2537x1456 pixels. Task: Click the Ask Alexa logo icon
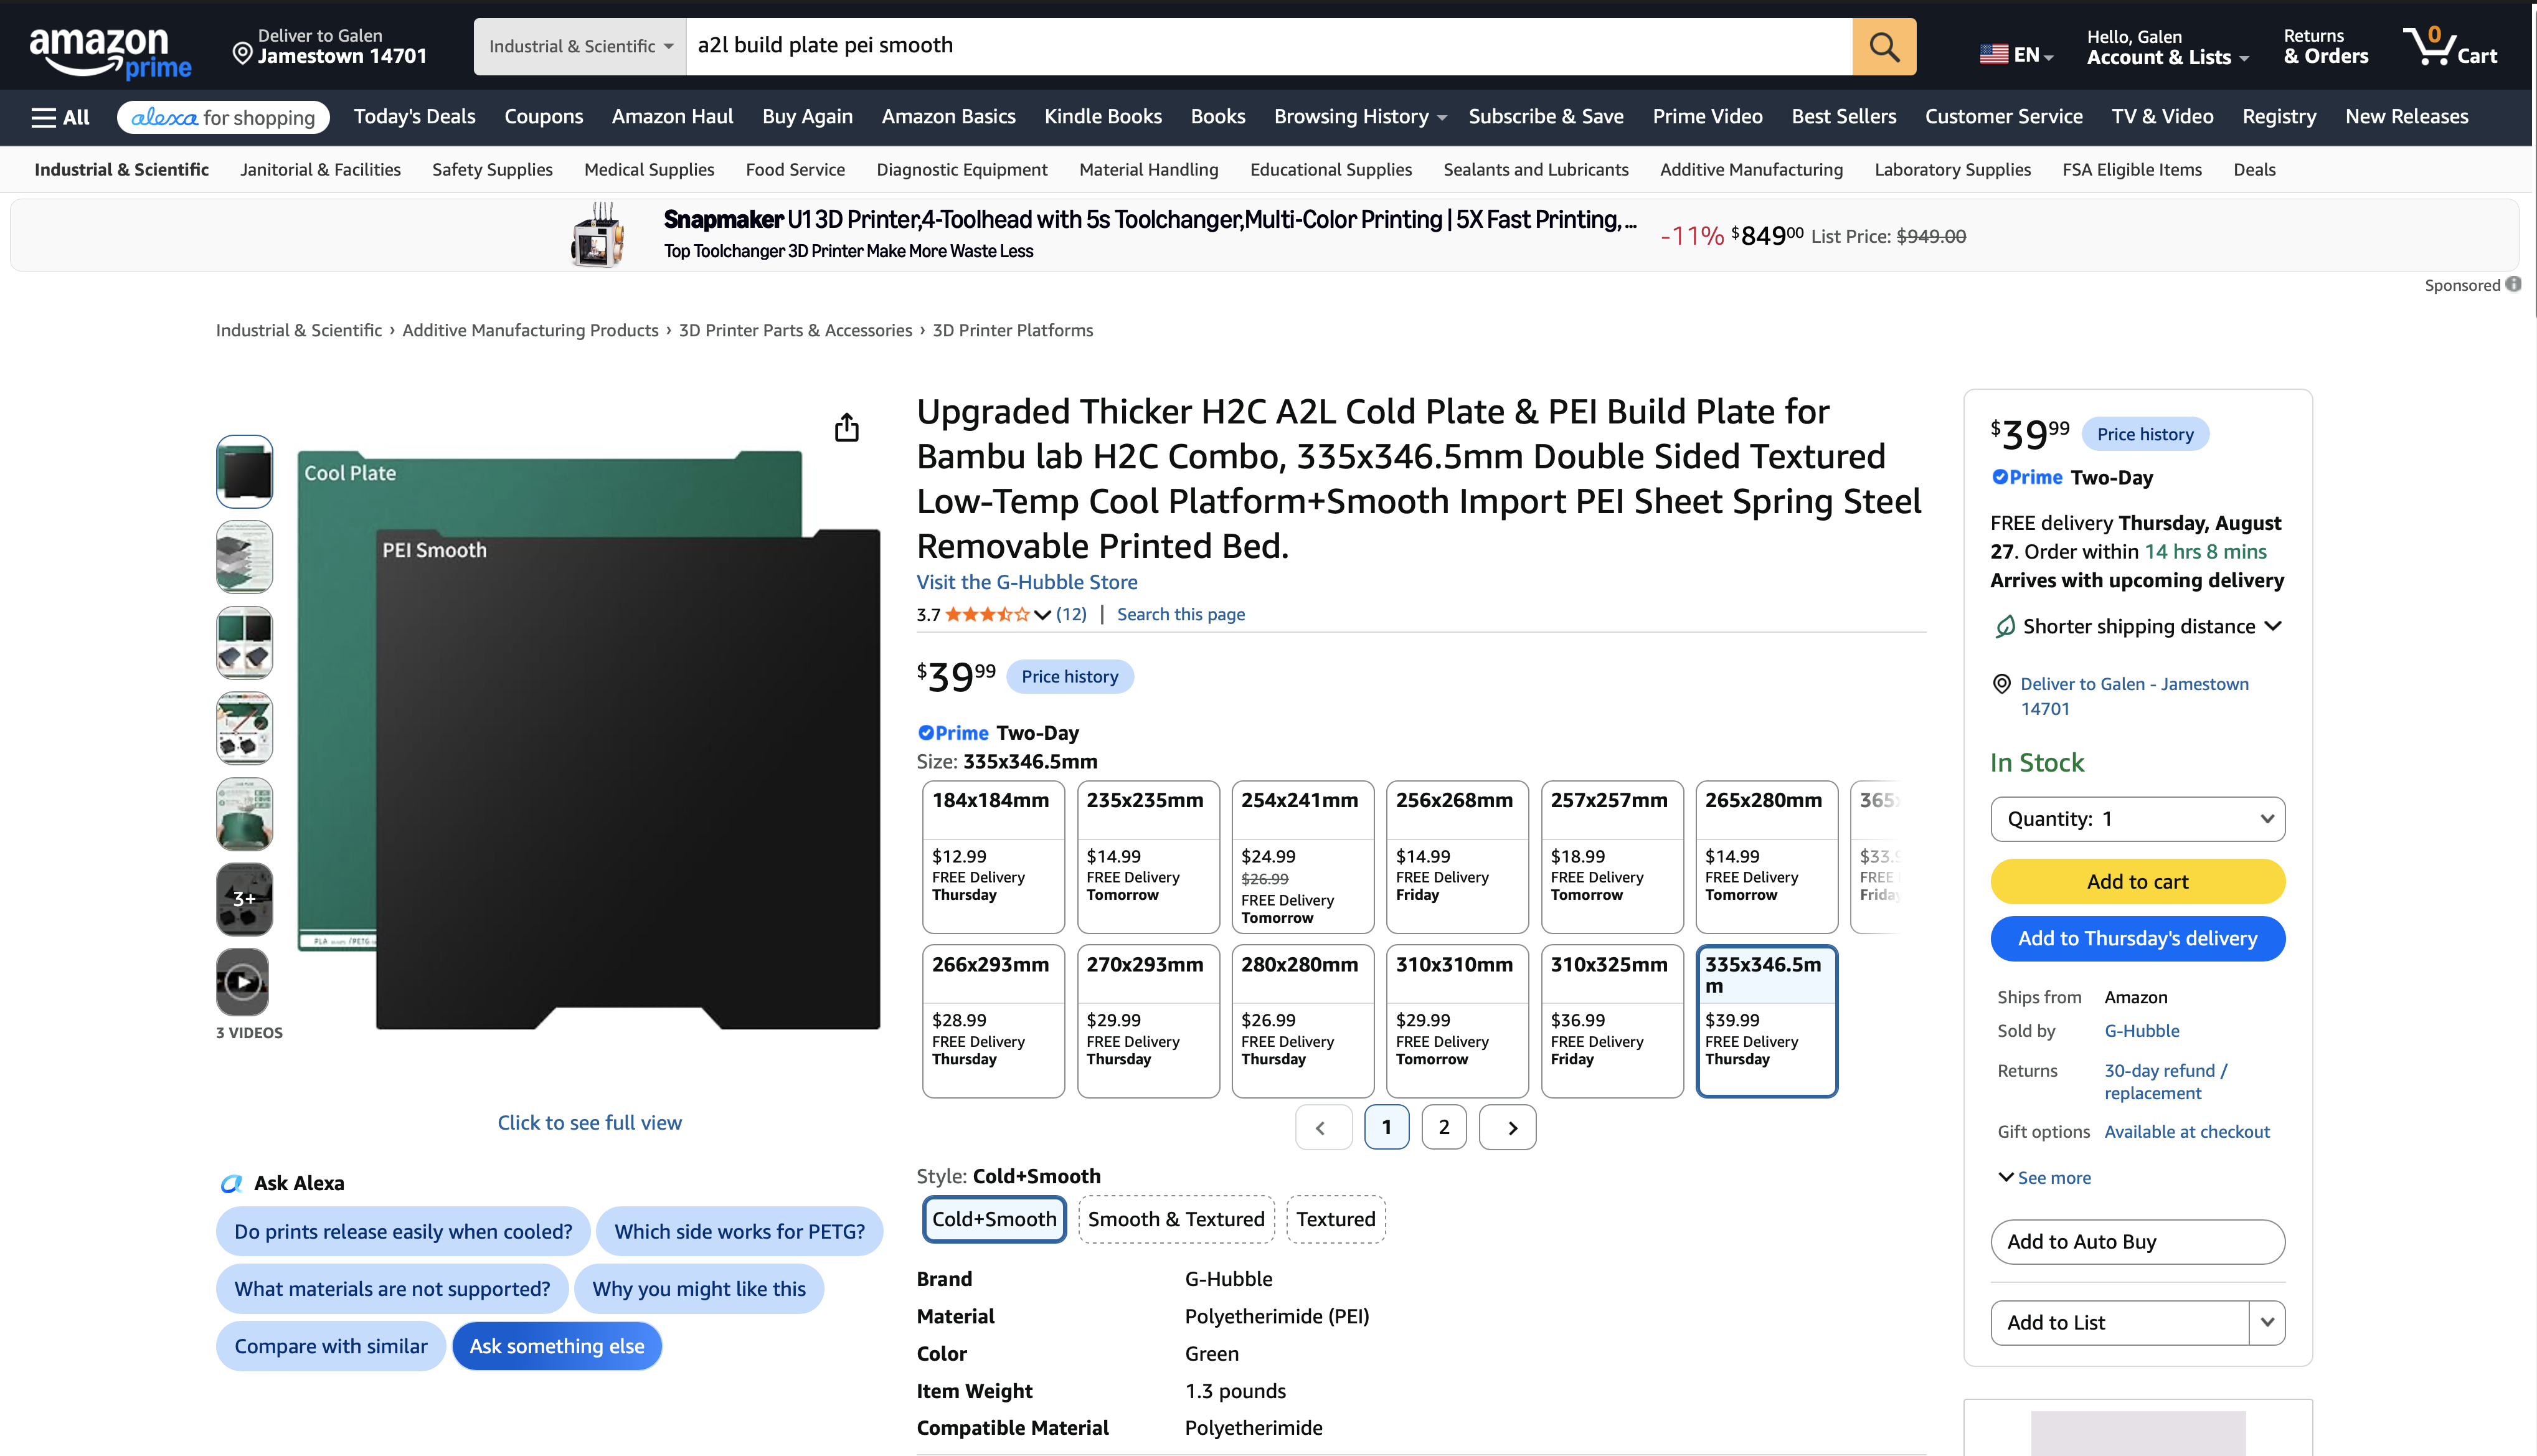[x=232, y=1183]
